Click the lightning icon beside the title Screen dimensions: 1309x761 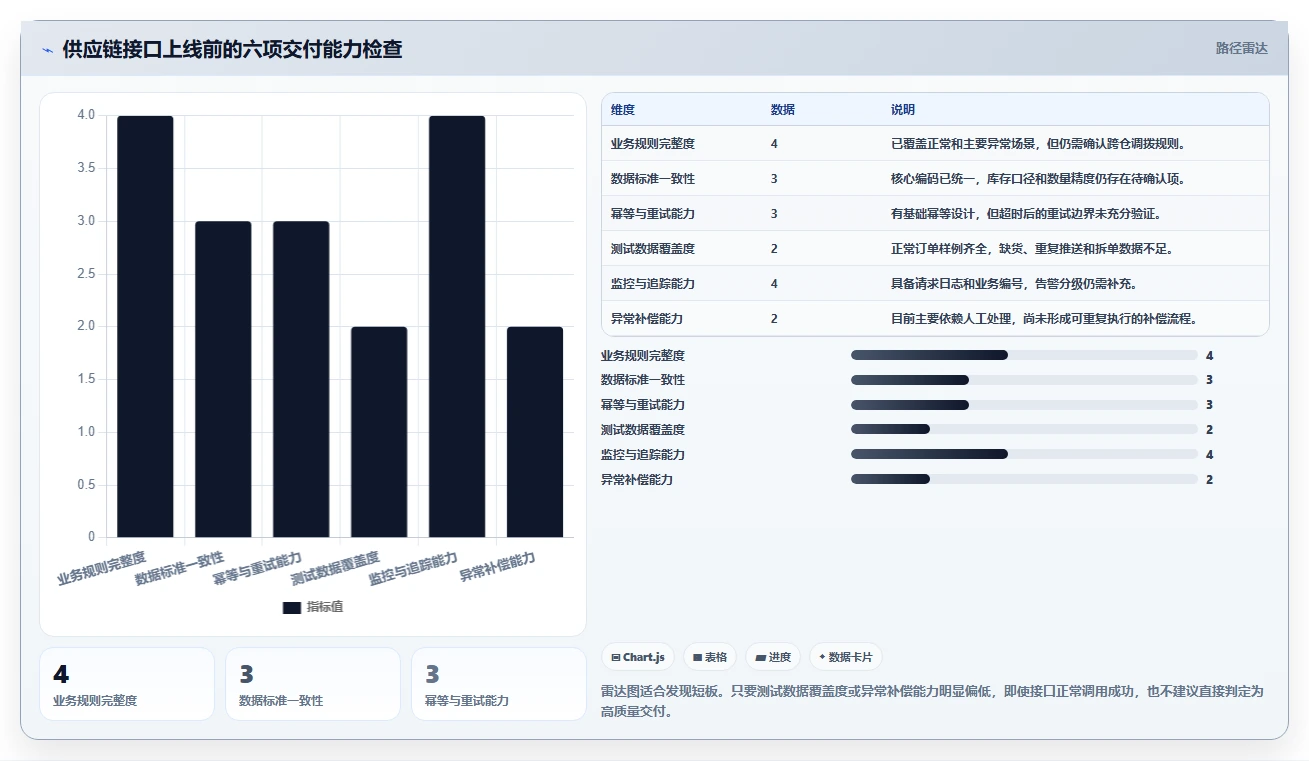point(47,50)
